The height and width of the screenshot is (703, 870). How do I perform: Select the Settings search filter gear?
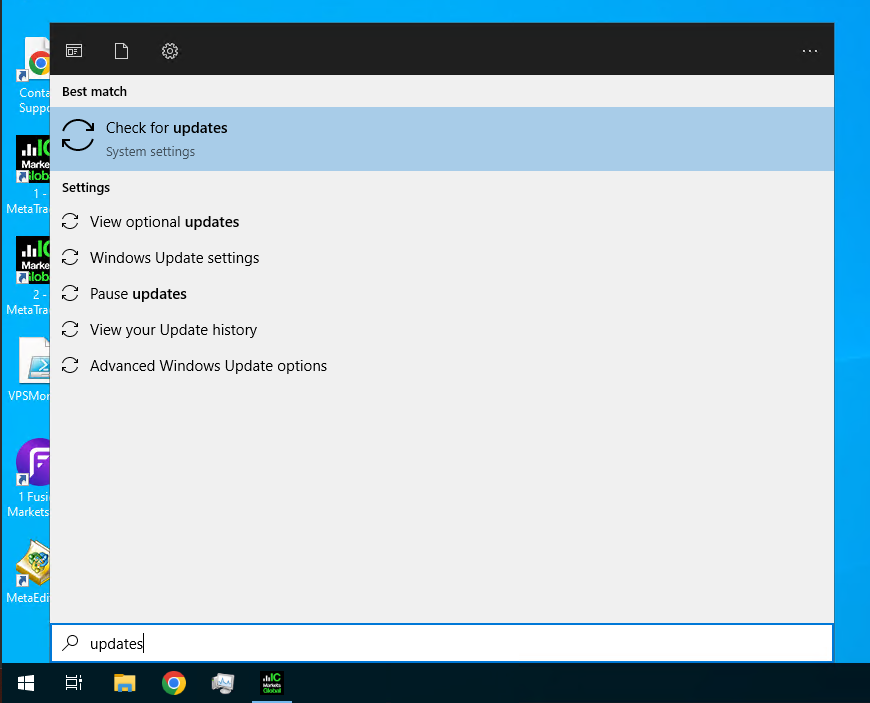[169, 50]
